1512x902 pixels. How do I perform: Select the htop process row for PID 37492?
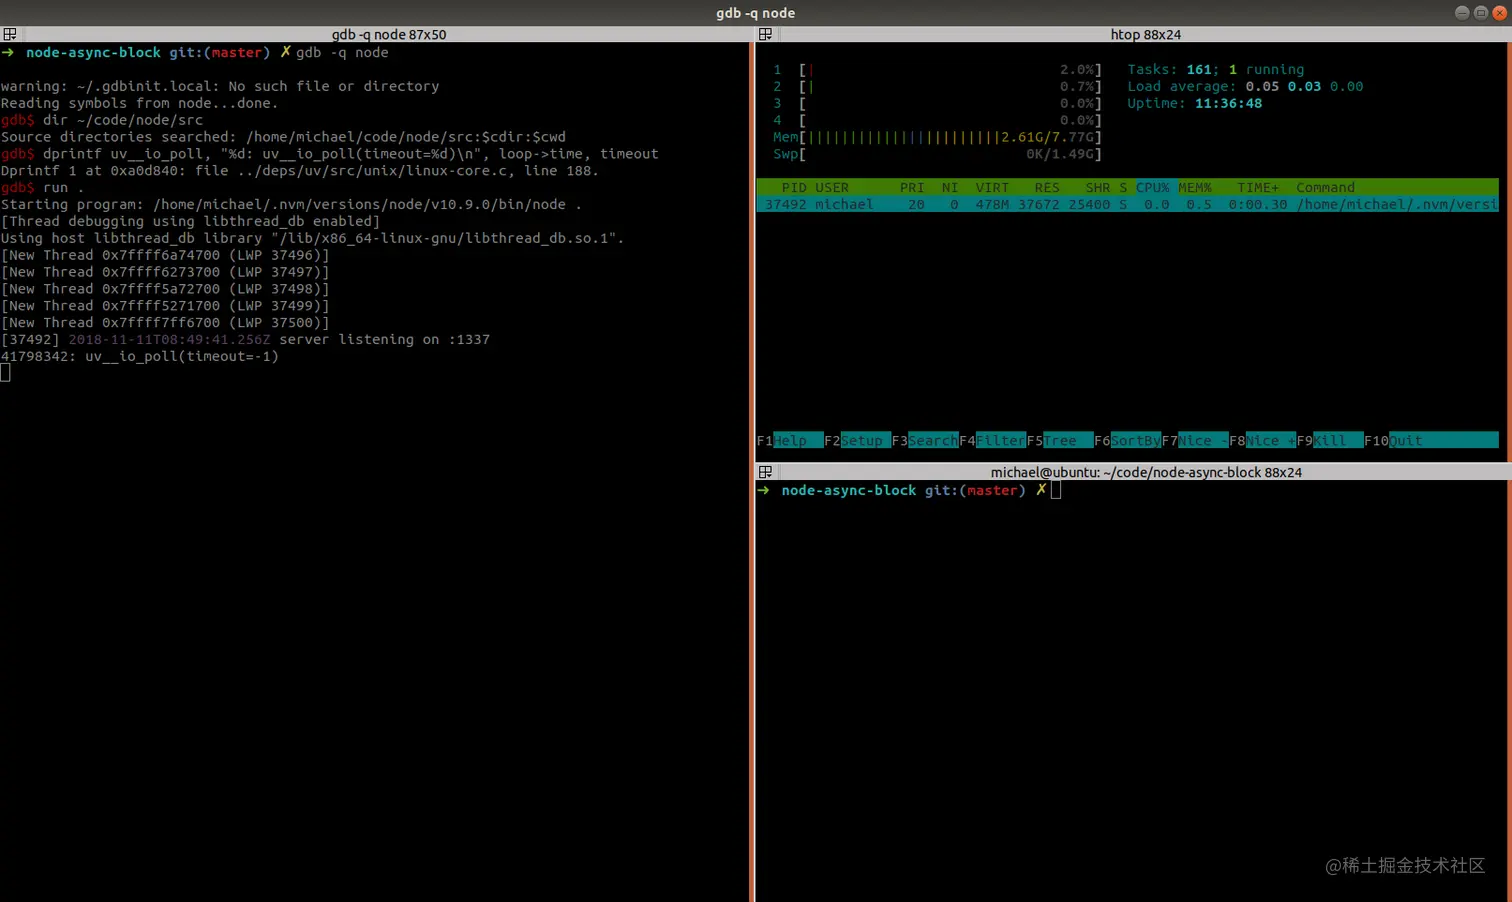coord(1128,205)
